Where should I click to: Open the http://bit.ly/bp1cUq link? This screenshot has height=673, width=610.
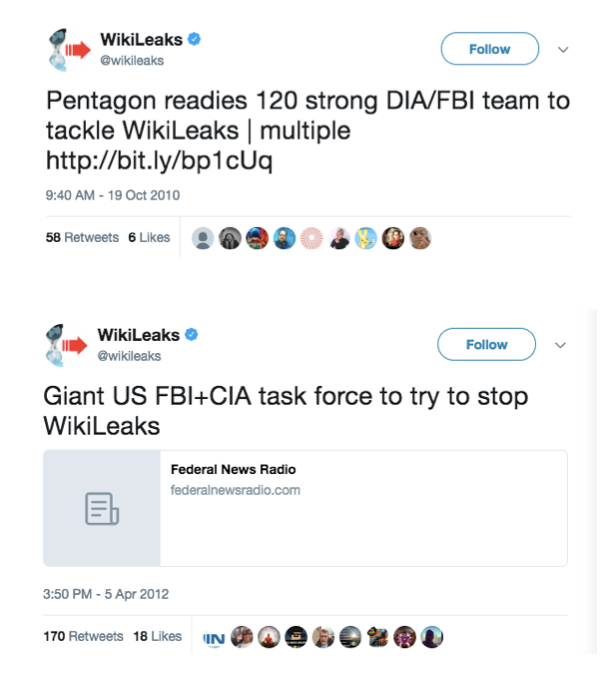[x=159, y=161]
